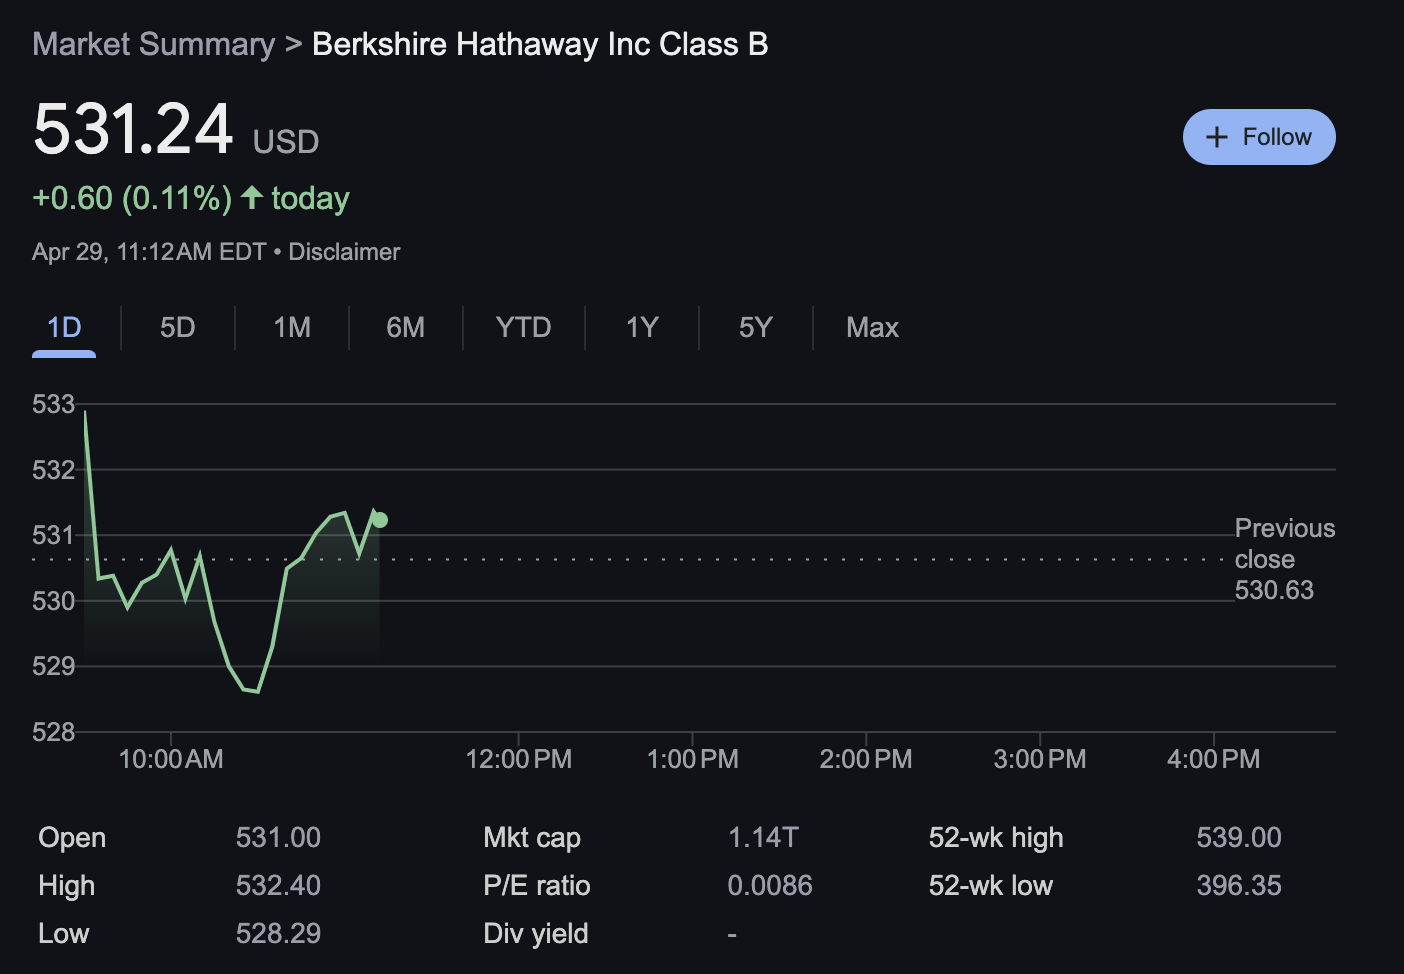Image resolution: width=1404 pixels, height=974 pixels.
Task: Click the 52-wk high label
Action: point(996,838)
